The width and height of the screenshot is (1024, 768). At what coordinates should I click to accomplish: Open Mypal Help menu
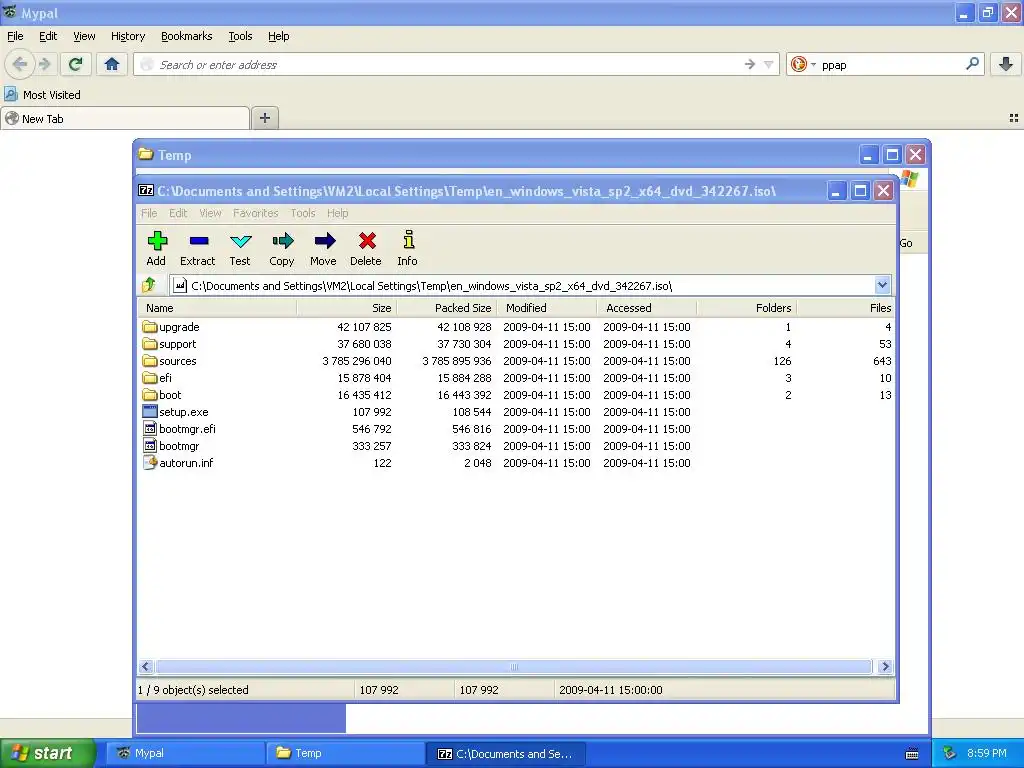click(x=279, y=36)
